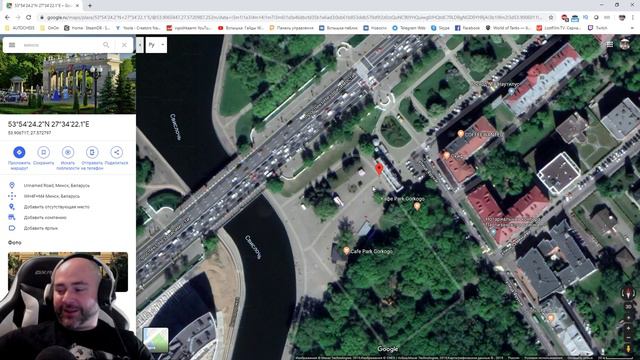640x360 pixels.
Task: Click the browser address bar URL
Action: [x=294, y=18]
